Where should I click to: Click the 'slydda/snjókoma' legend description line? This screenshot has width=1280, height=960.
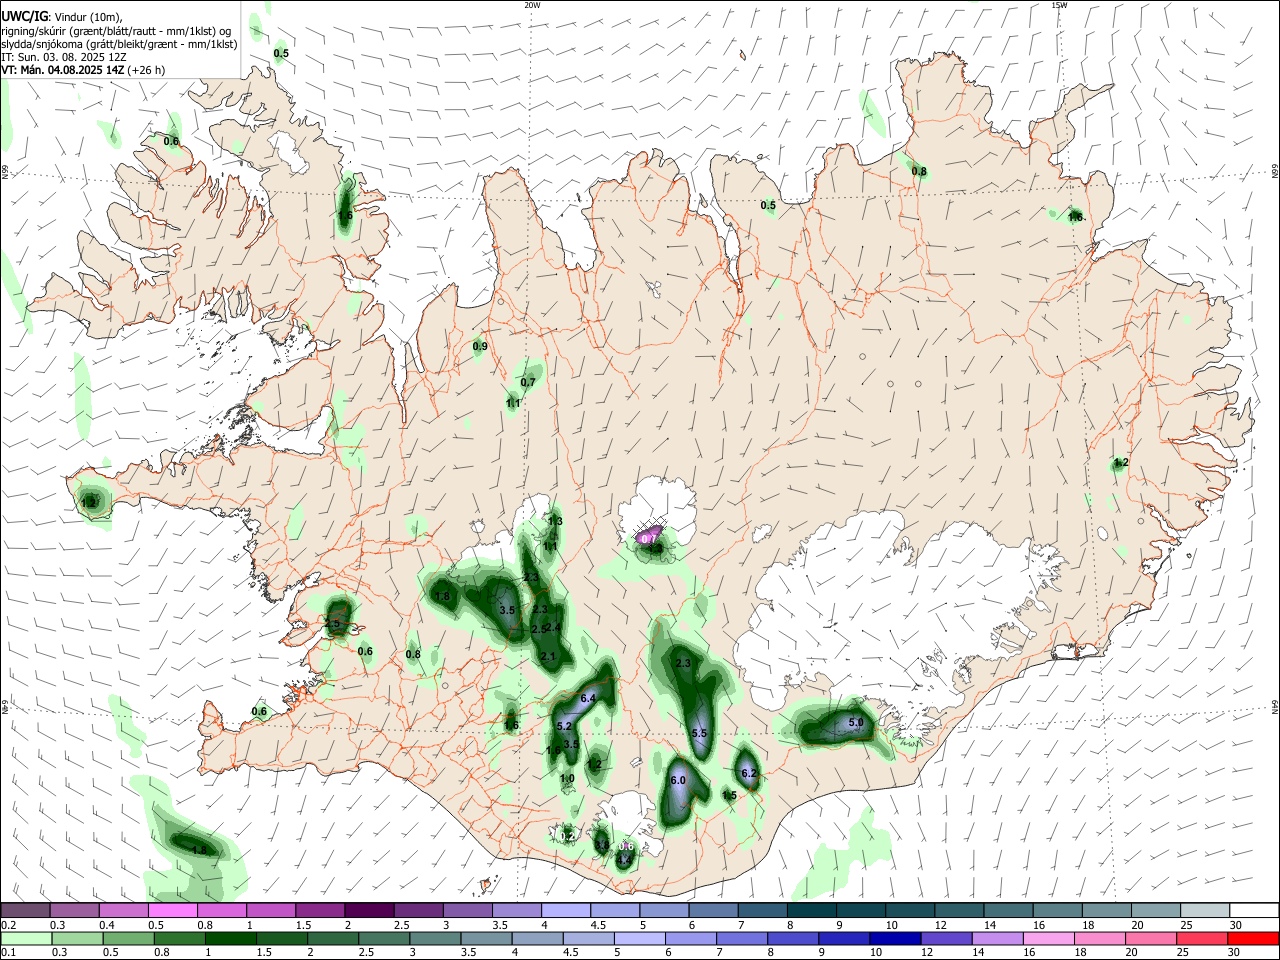point(119,44)
